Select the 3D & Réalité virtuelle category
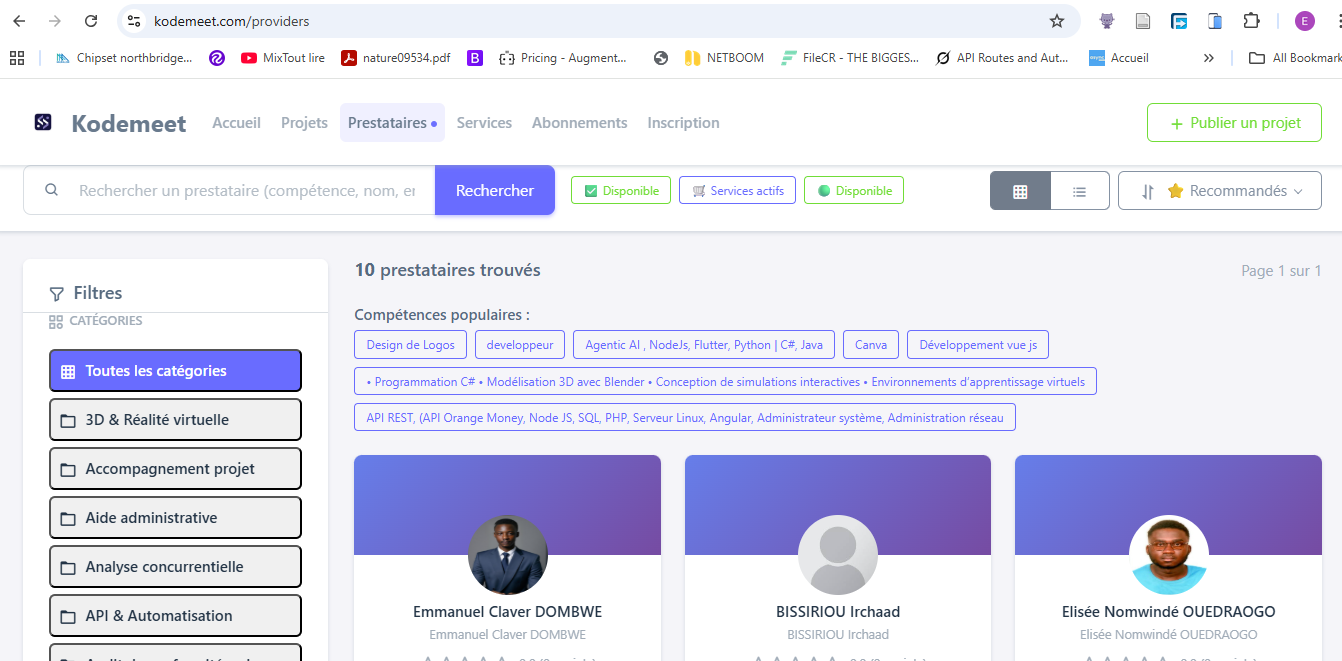 (175, 420)
